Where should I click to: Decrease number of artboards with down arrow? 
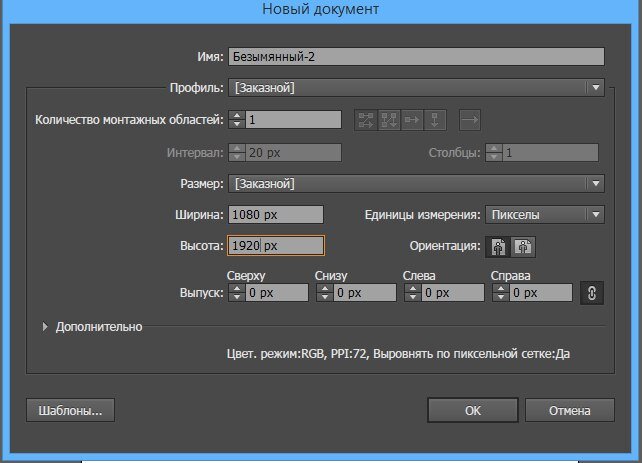(237, 124)
